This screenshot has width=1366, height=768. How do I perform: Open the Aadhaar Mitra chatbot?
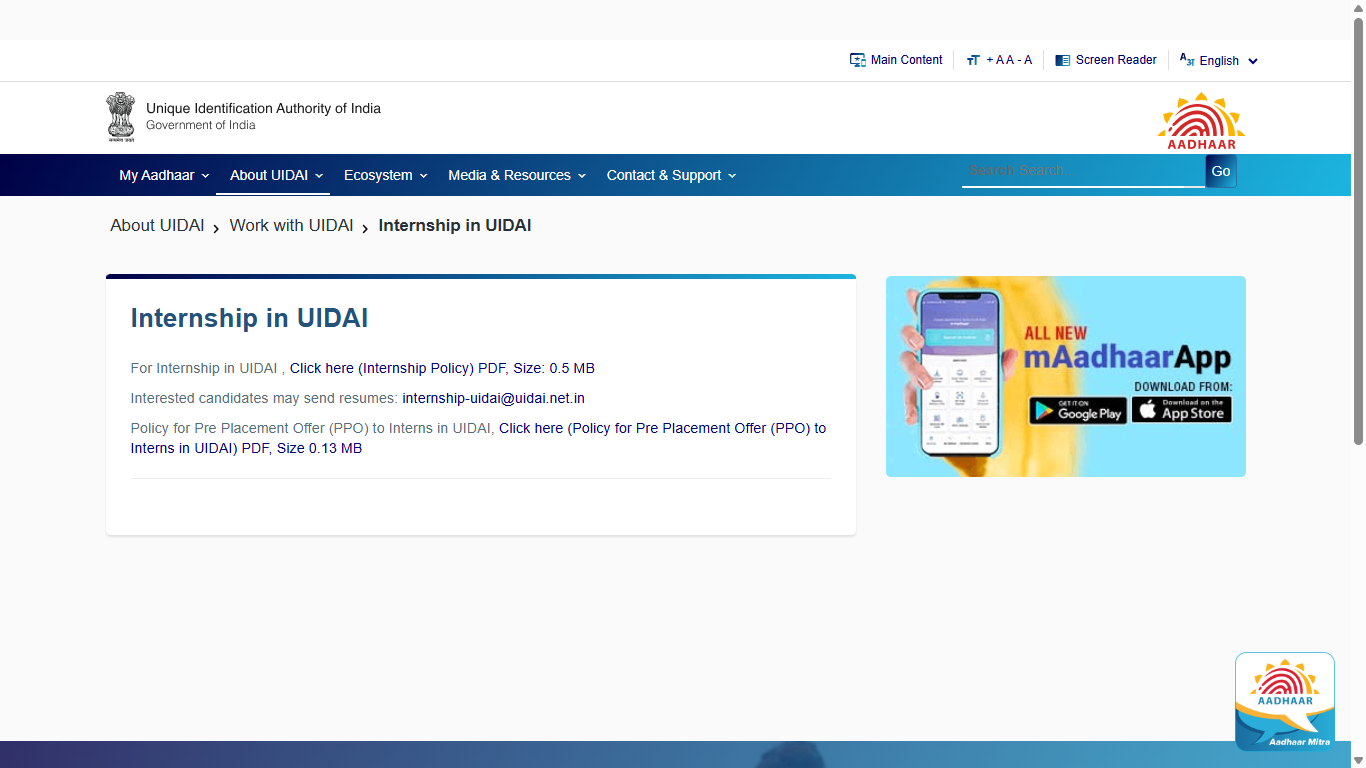coord(1285,701)
